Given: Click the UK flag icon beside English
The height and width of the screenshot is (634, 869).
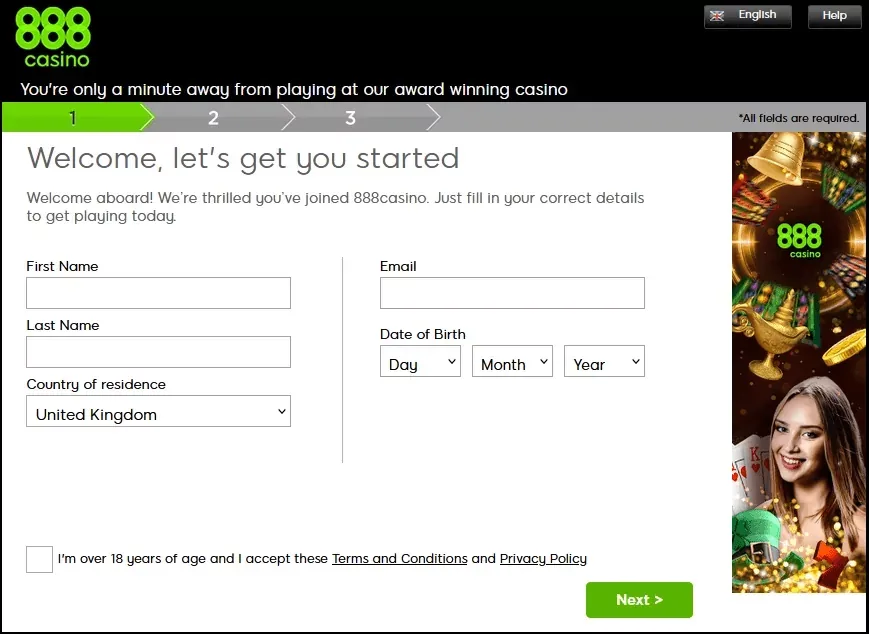Looking at the screenshot, I should (717, 16).
